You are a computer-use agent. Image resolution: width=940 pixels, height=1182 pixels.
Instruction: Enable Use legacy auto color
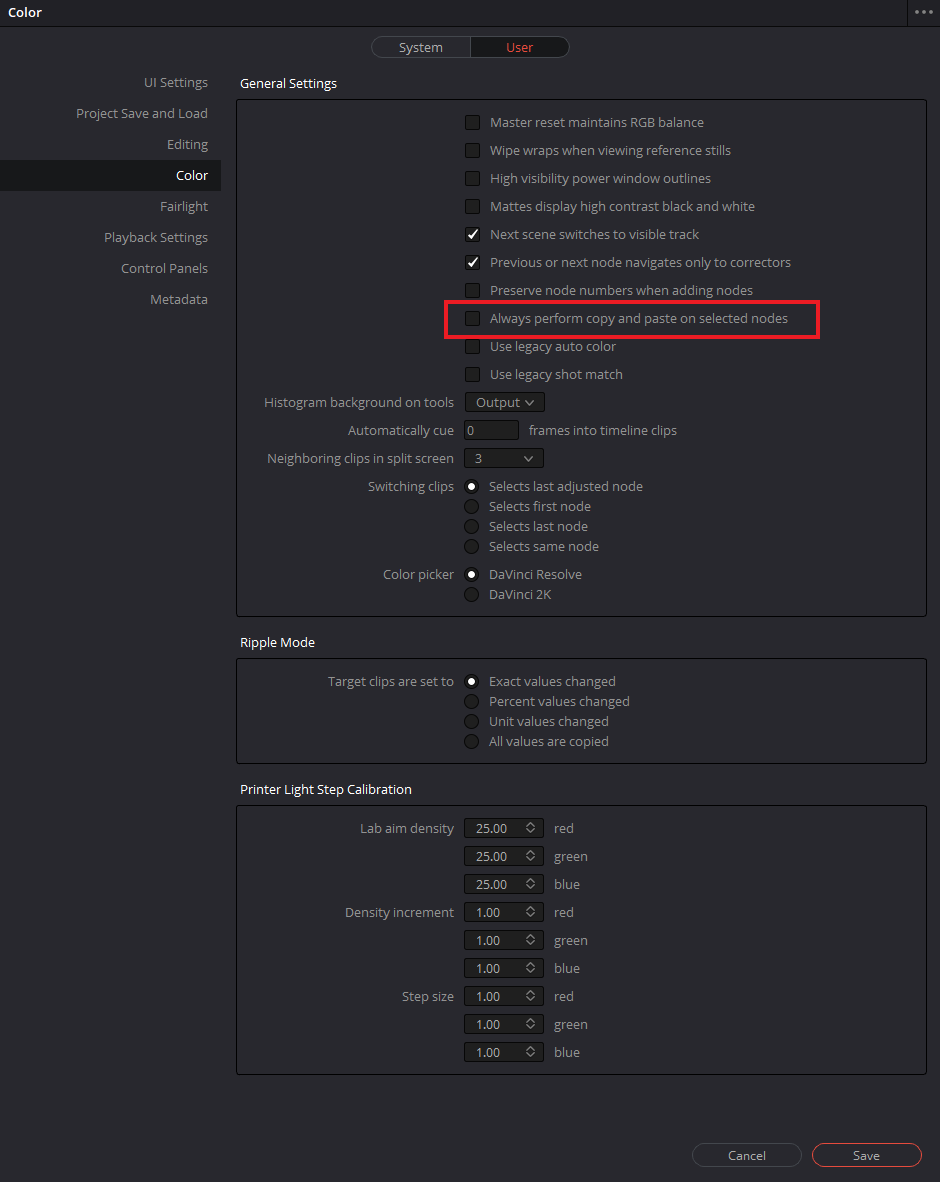point(473,346)
